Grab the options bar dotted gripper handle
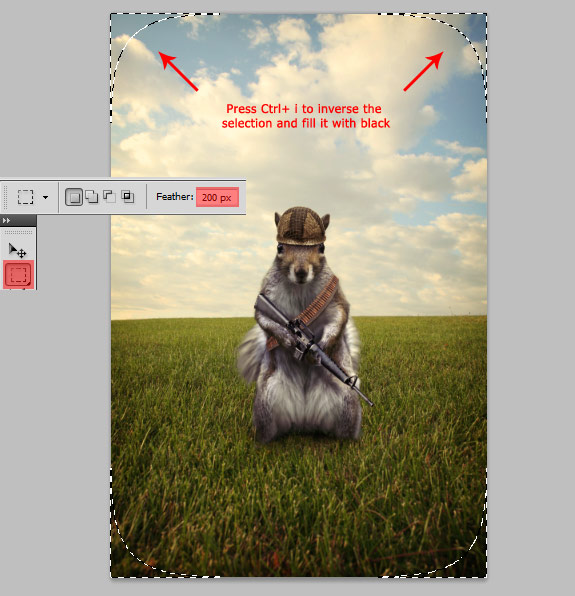Image resolution: width=575 pixels, height=596 pixels. click(x=5, y=197)
